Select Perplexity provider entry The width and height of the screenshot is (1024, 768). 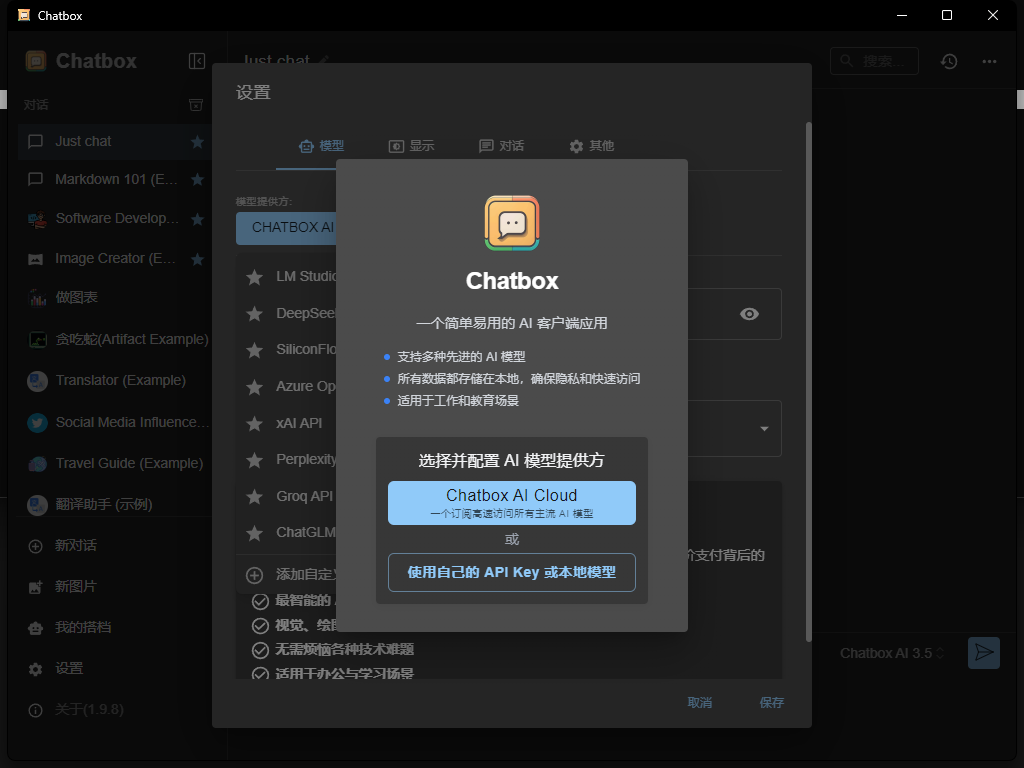coord(286,459)
